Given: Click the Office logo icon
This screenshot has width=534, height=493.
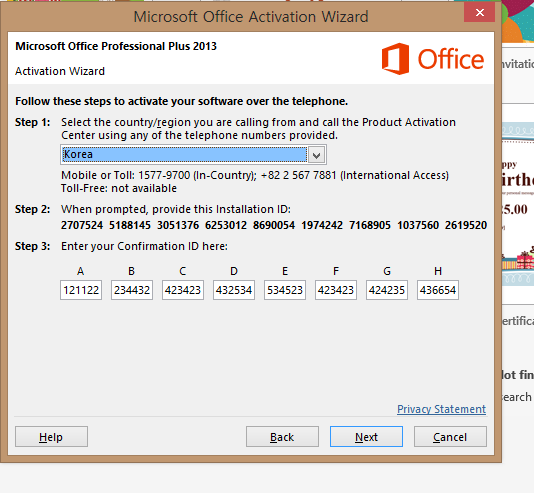Looking at the screenshot, I should coord(395,59).
